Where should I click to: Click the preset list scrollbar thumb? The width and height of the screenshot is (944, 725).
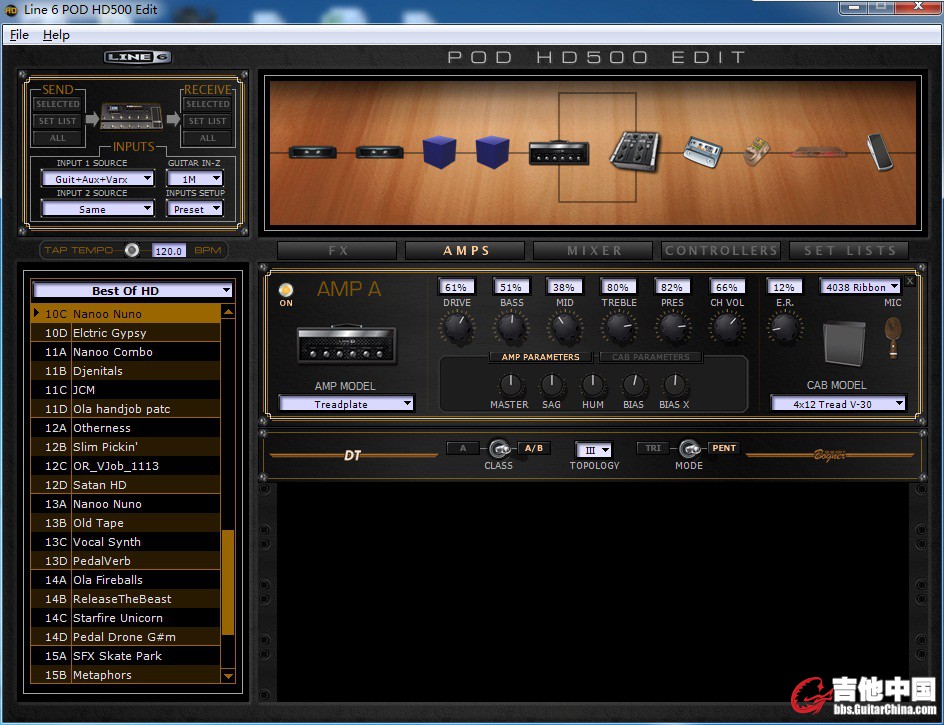pyautogui.click(x=228, y=582)
